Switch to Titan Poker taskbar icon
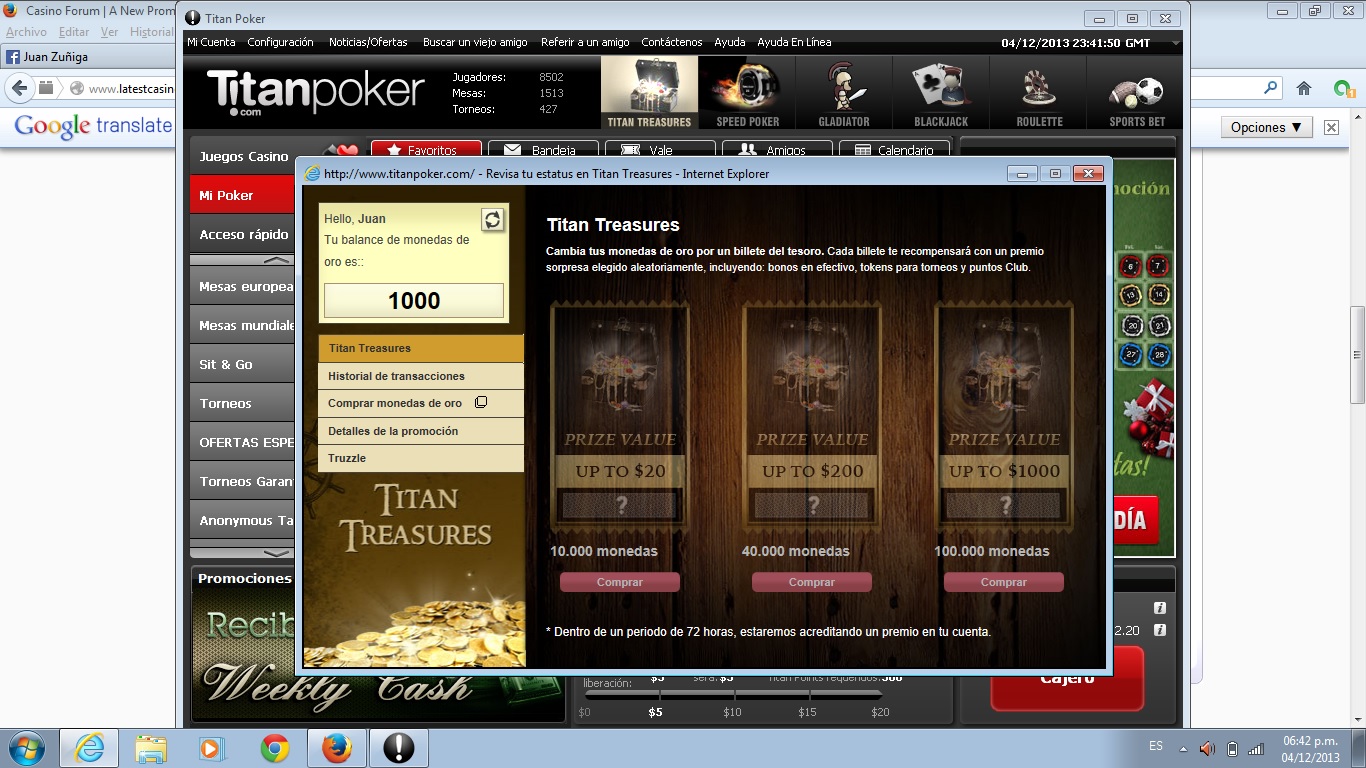Viewport: 1366px width, 768px height. click(x=399, y=748)
